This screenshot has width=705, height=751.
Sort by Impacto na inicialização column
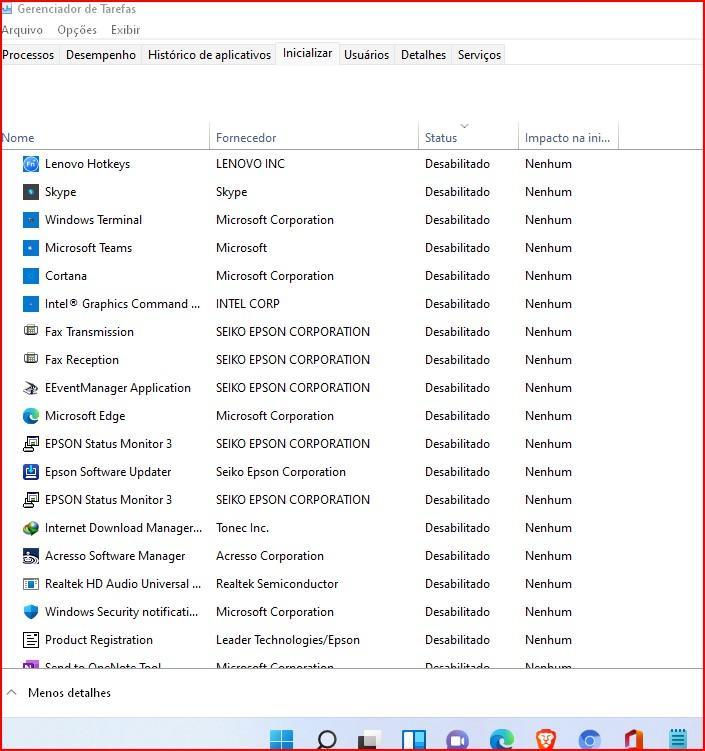(x=568, y=137)
